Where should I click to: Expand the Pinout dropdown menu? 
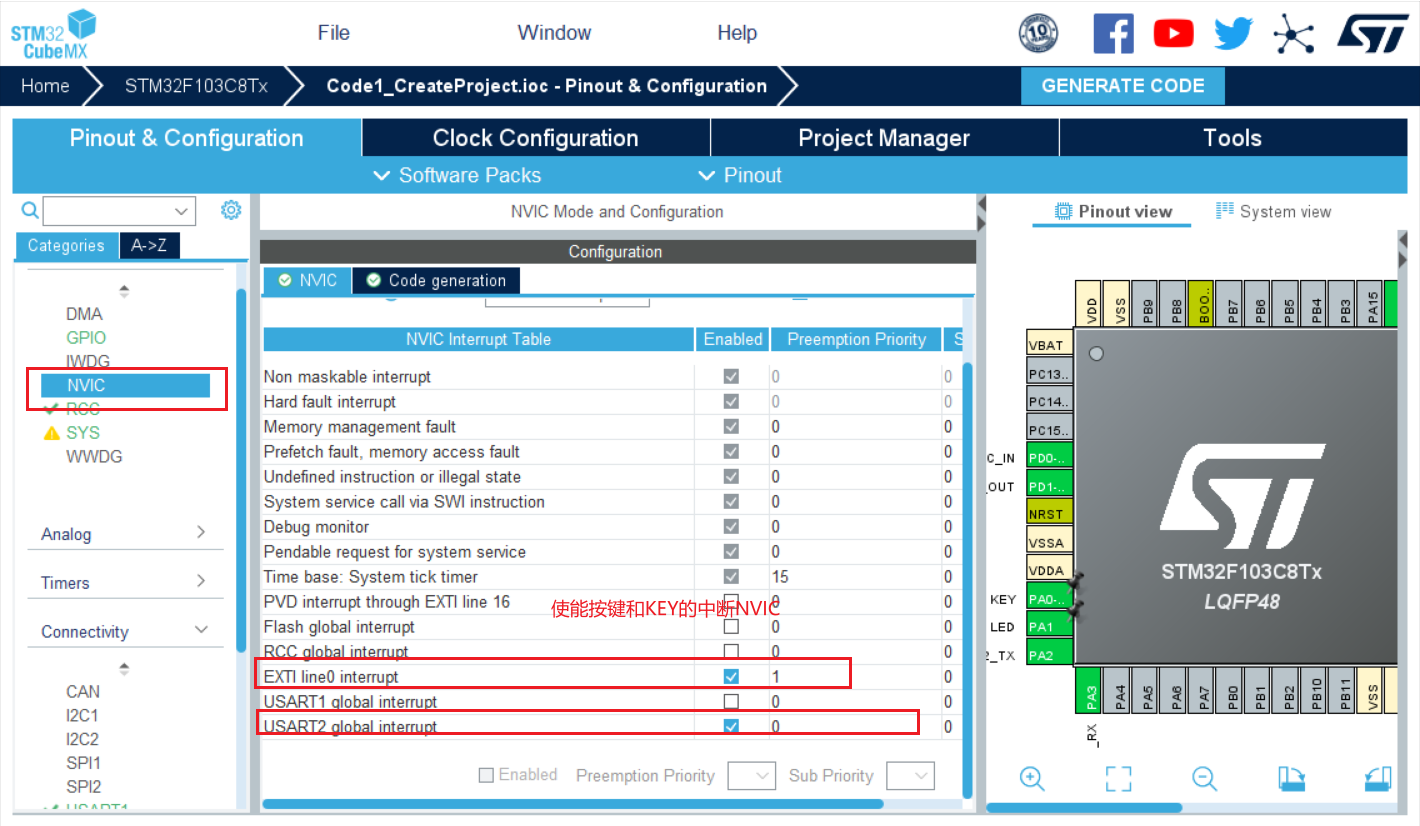coord(739,175)
